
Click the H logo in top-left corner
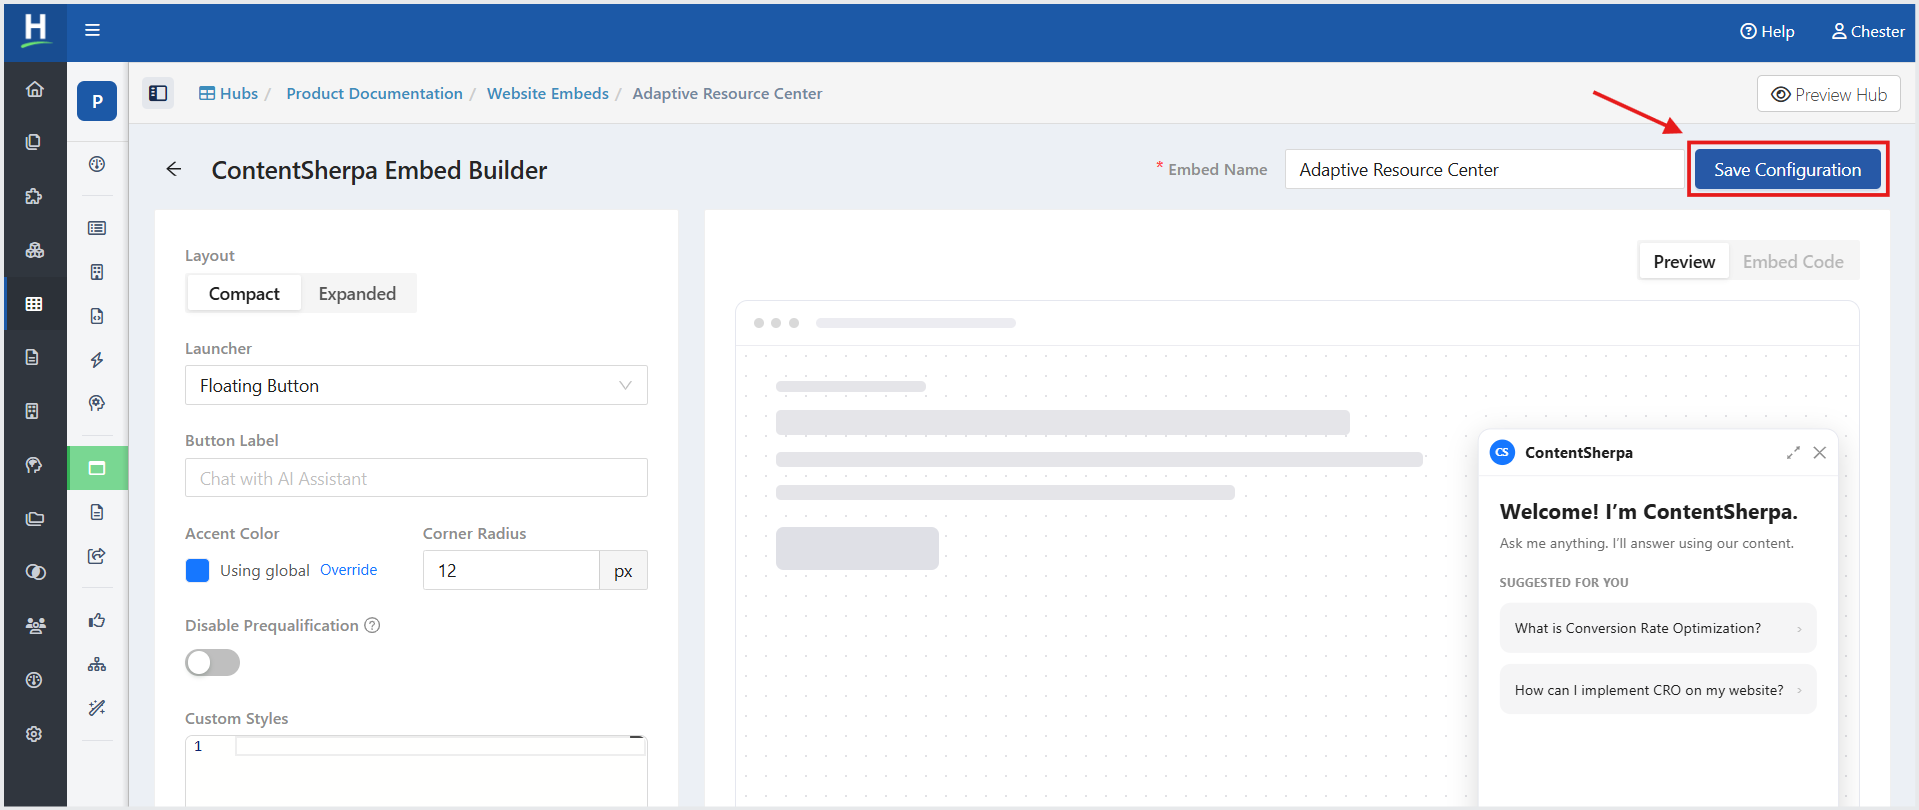pos(35,30)
